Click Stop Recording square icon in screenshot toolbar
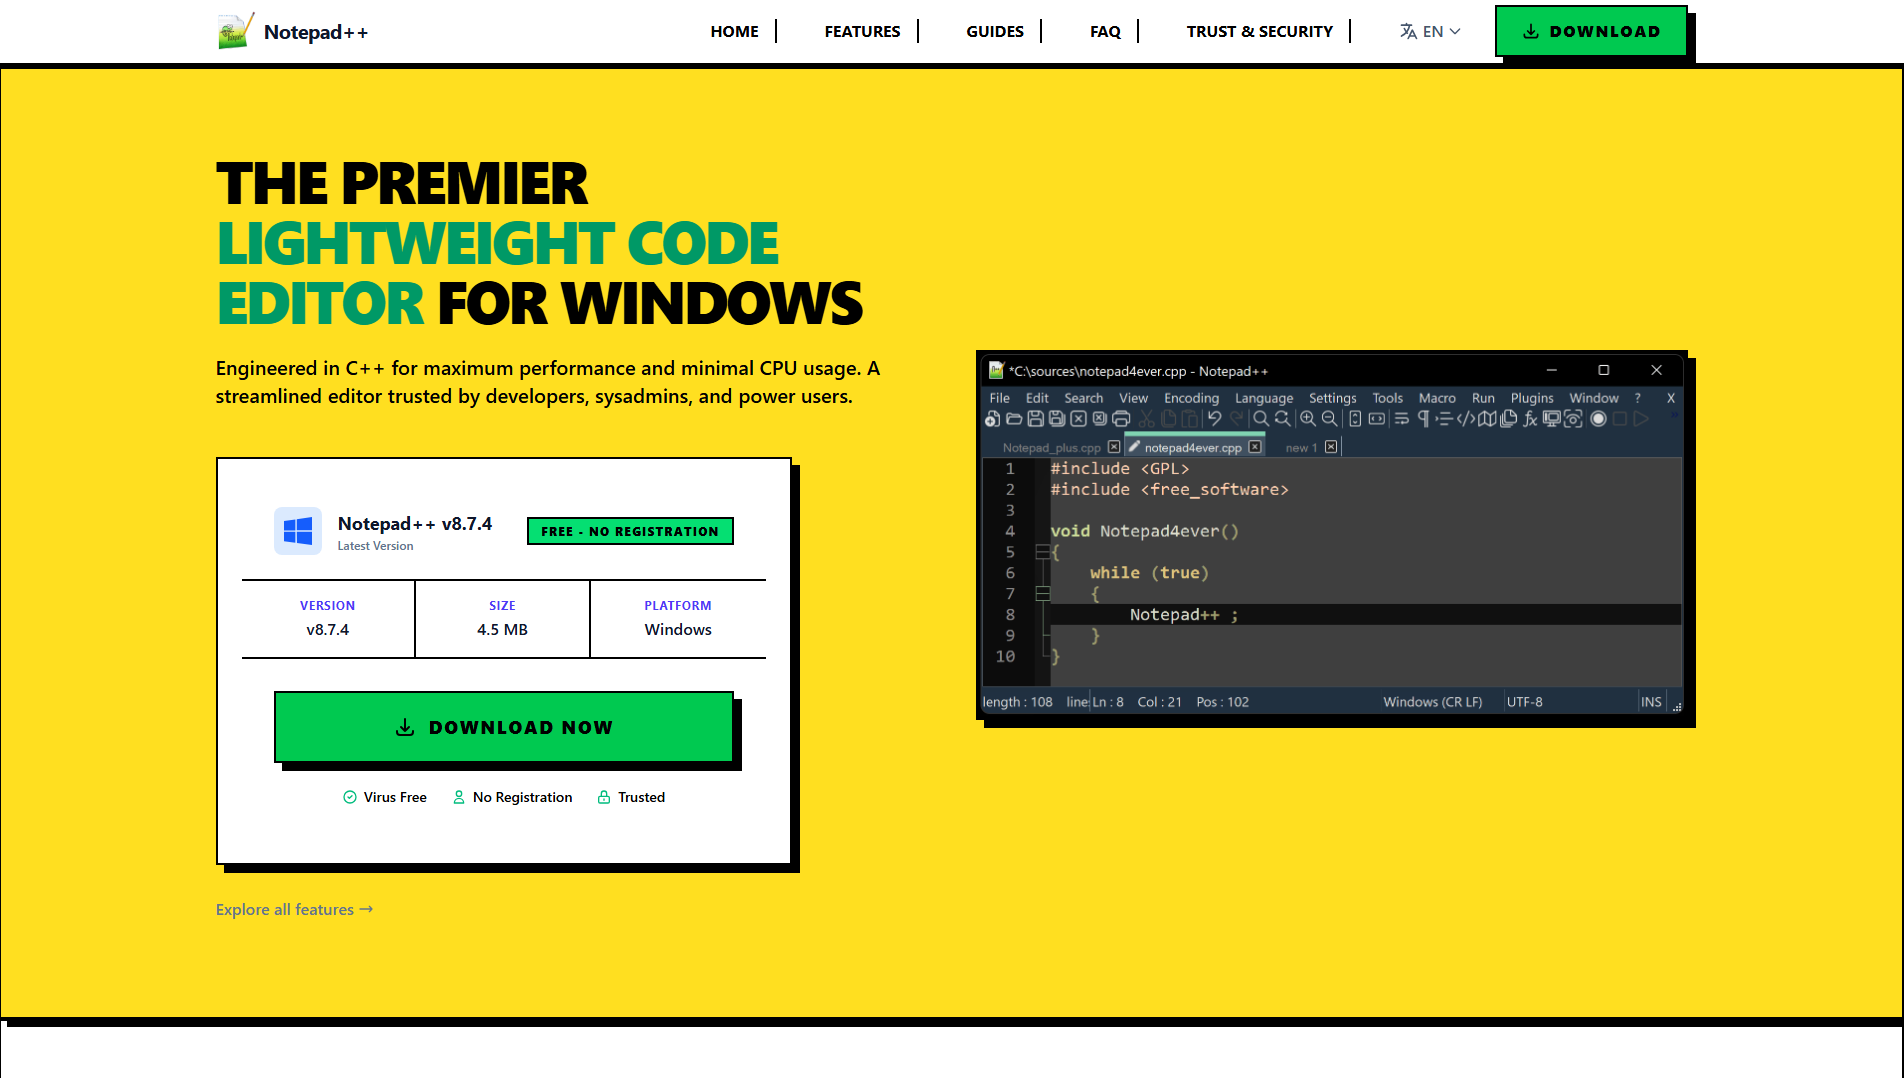The width and height of the screenshot is (1904, 1078). coord(1620,419)
